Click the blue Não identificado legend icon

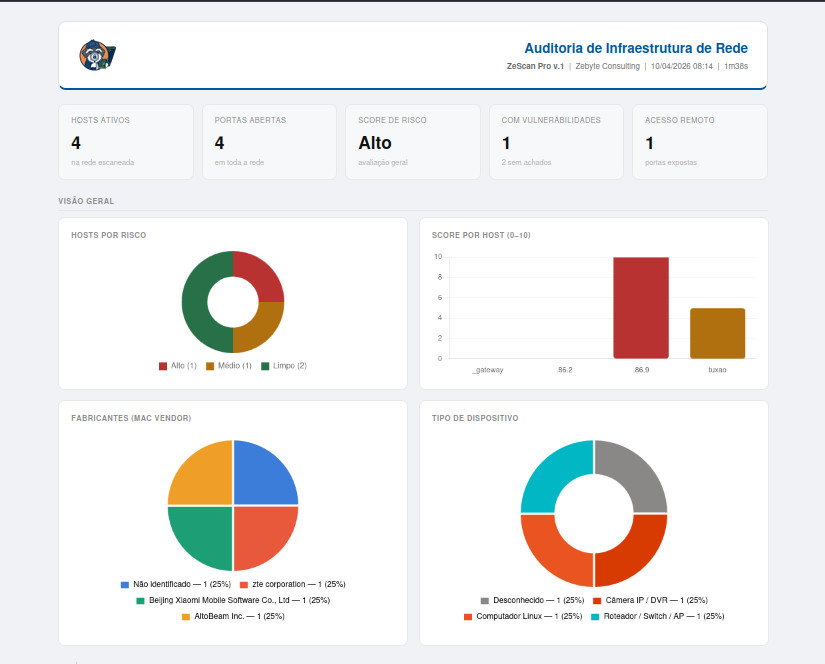(x=124, y=584)
